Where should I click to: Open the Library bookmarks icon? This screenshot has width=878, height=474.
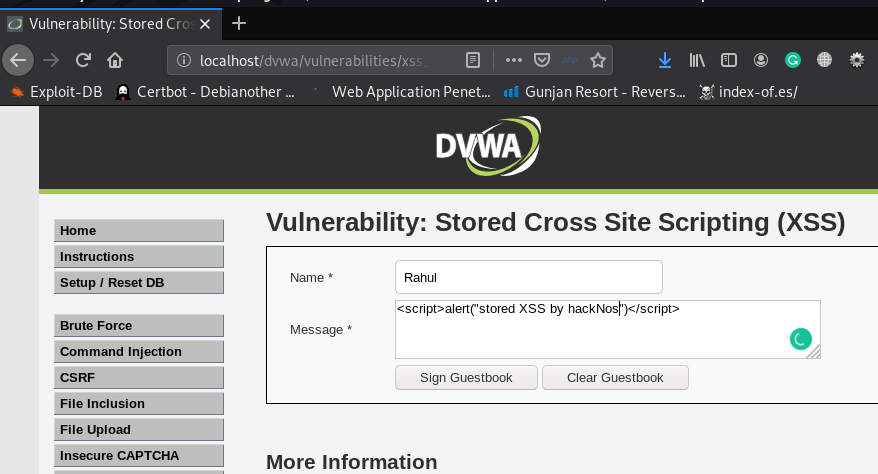(697, 60)
